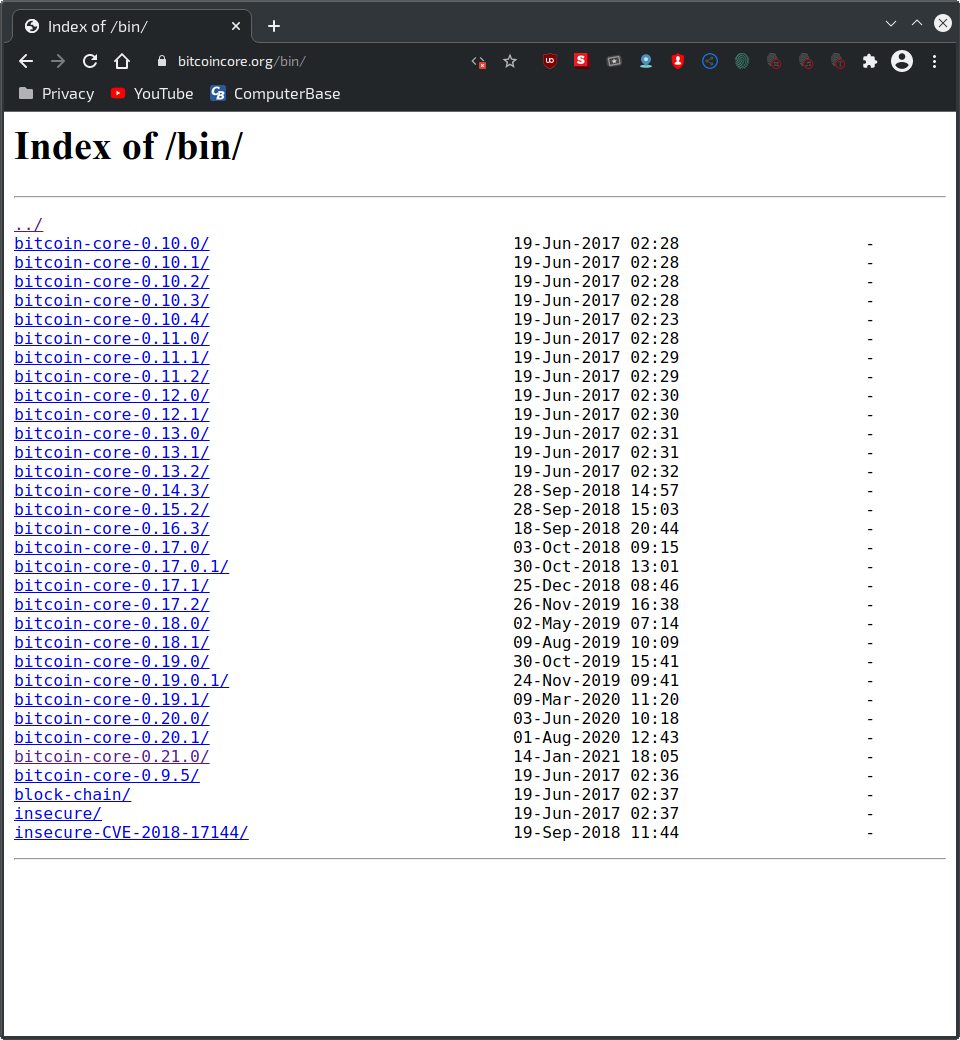This screenshot has height=1040, width=960.
Task: Open bitcoin-core-0.20.0/ folder
Action: pyautogui.click(x=111, y=719)
